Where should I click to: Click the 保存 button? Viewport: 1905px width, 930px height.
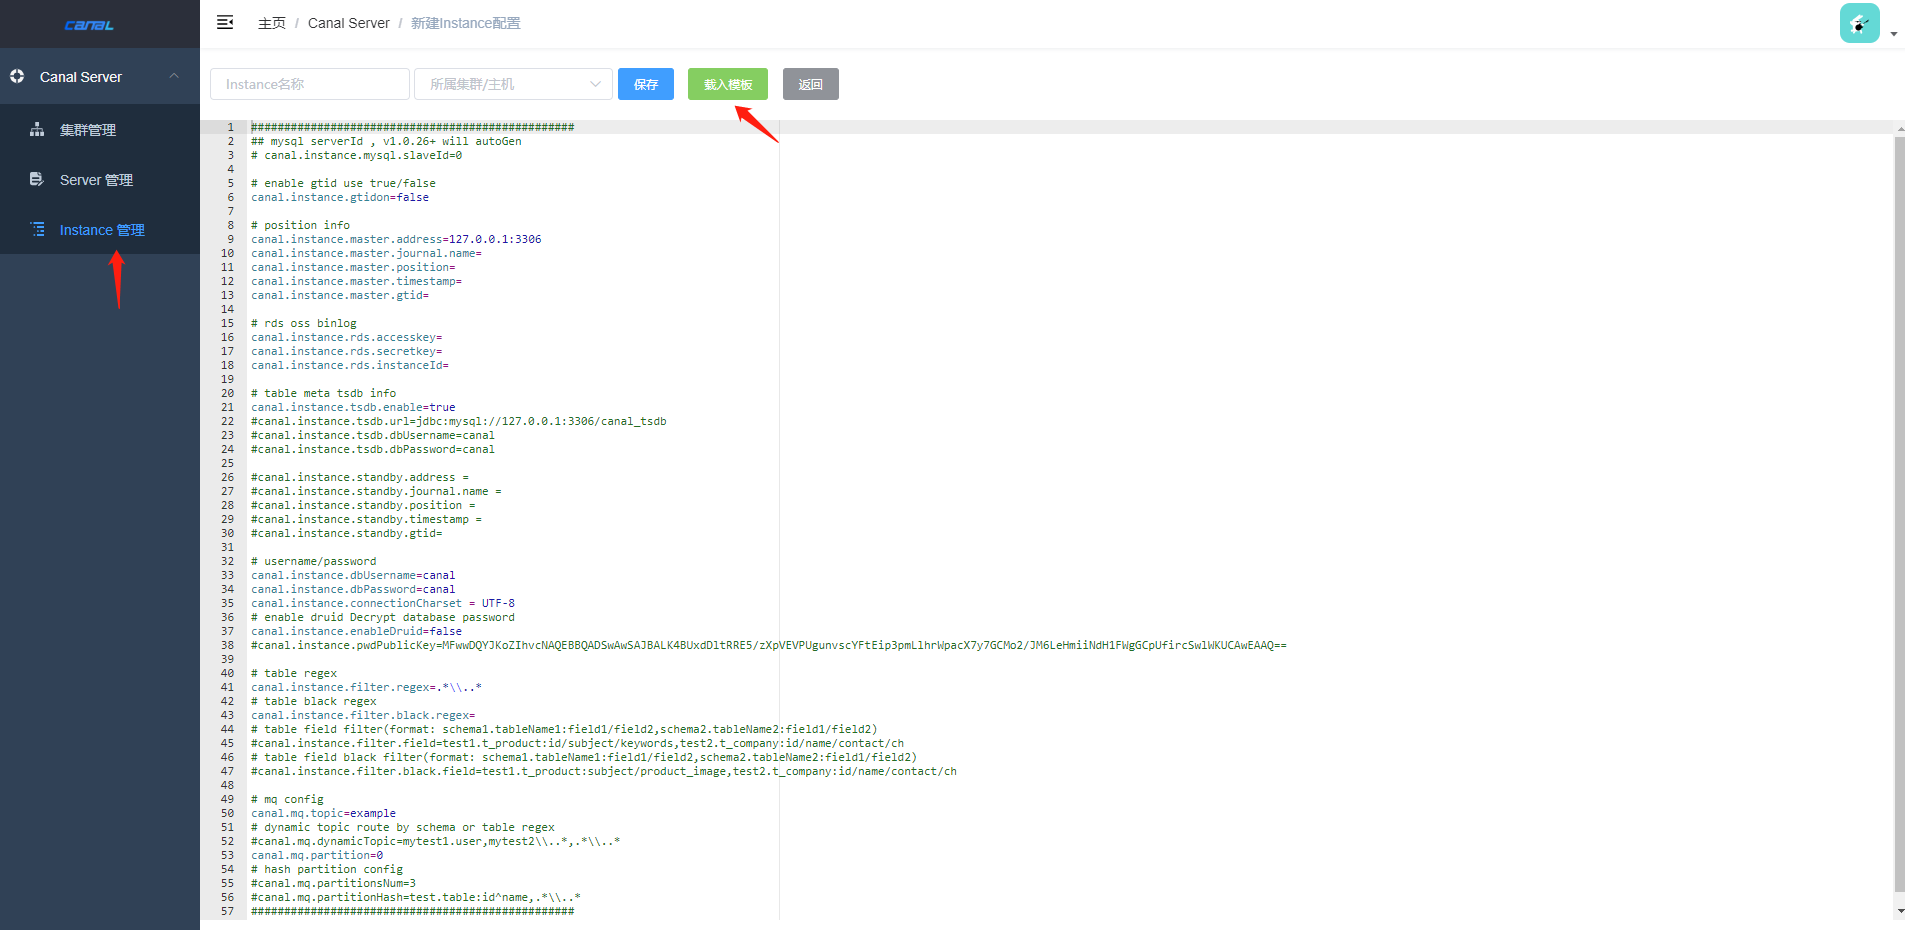click(x=646, y=84)
